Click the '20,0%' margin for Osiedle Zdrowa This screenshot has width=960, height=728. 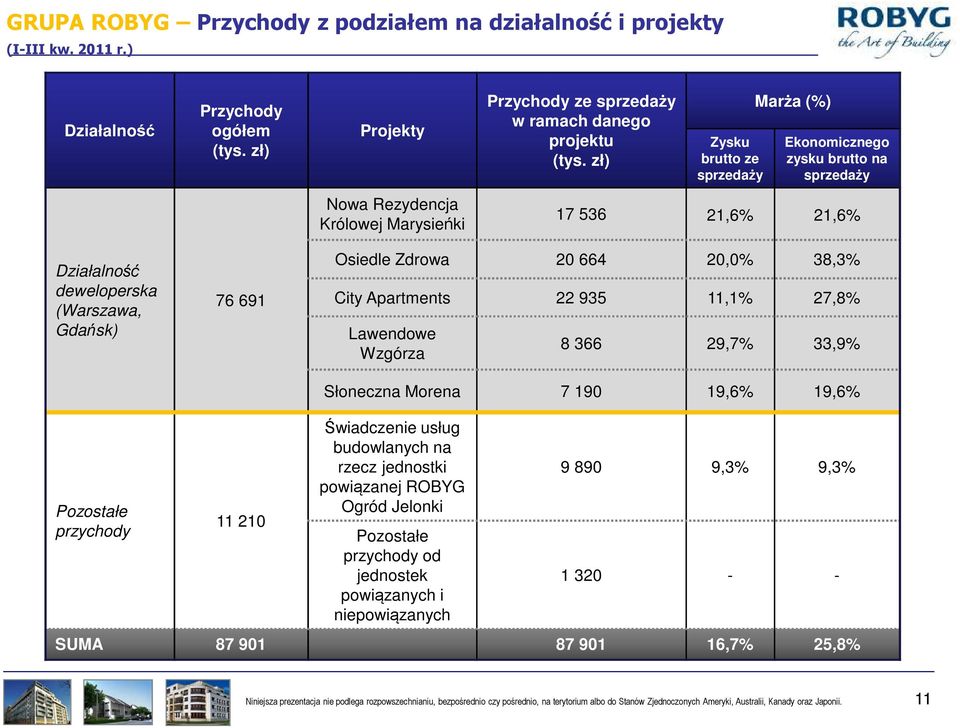pos(730,260)
